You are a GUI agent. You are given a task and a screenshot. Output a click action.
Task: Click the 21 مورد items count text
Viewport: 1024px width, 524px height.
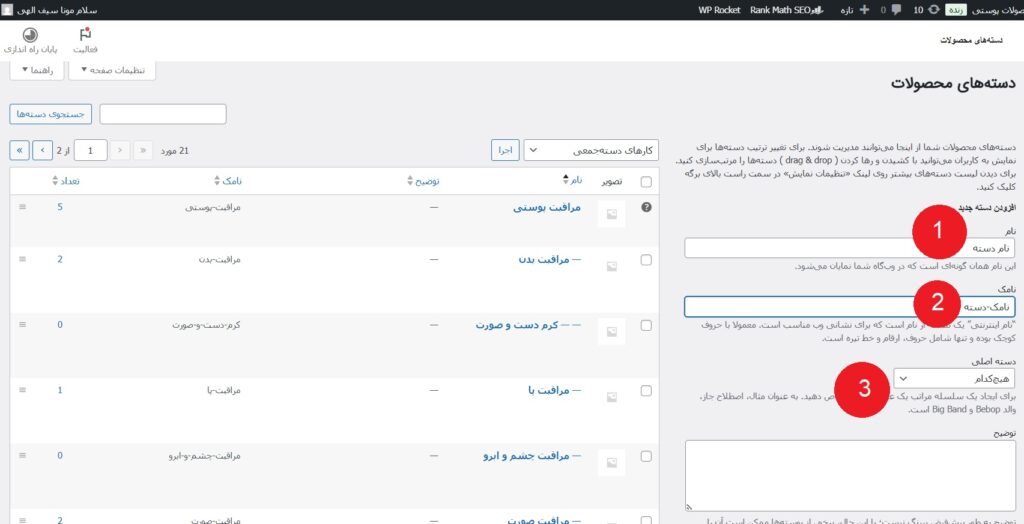click(x=174, y=151)
